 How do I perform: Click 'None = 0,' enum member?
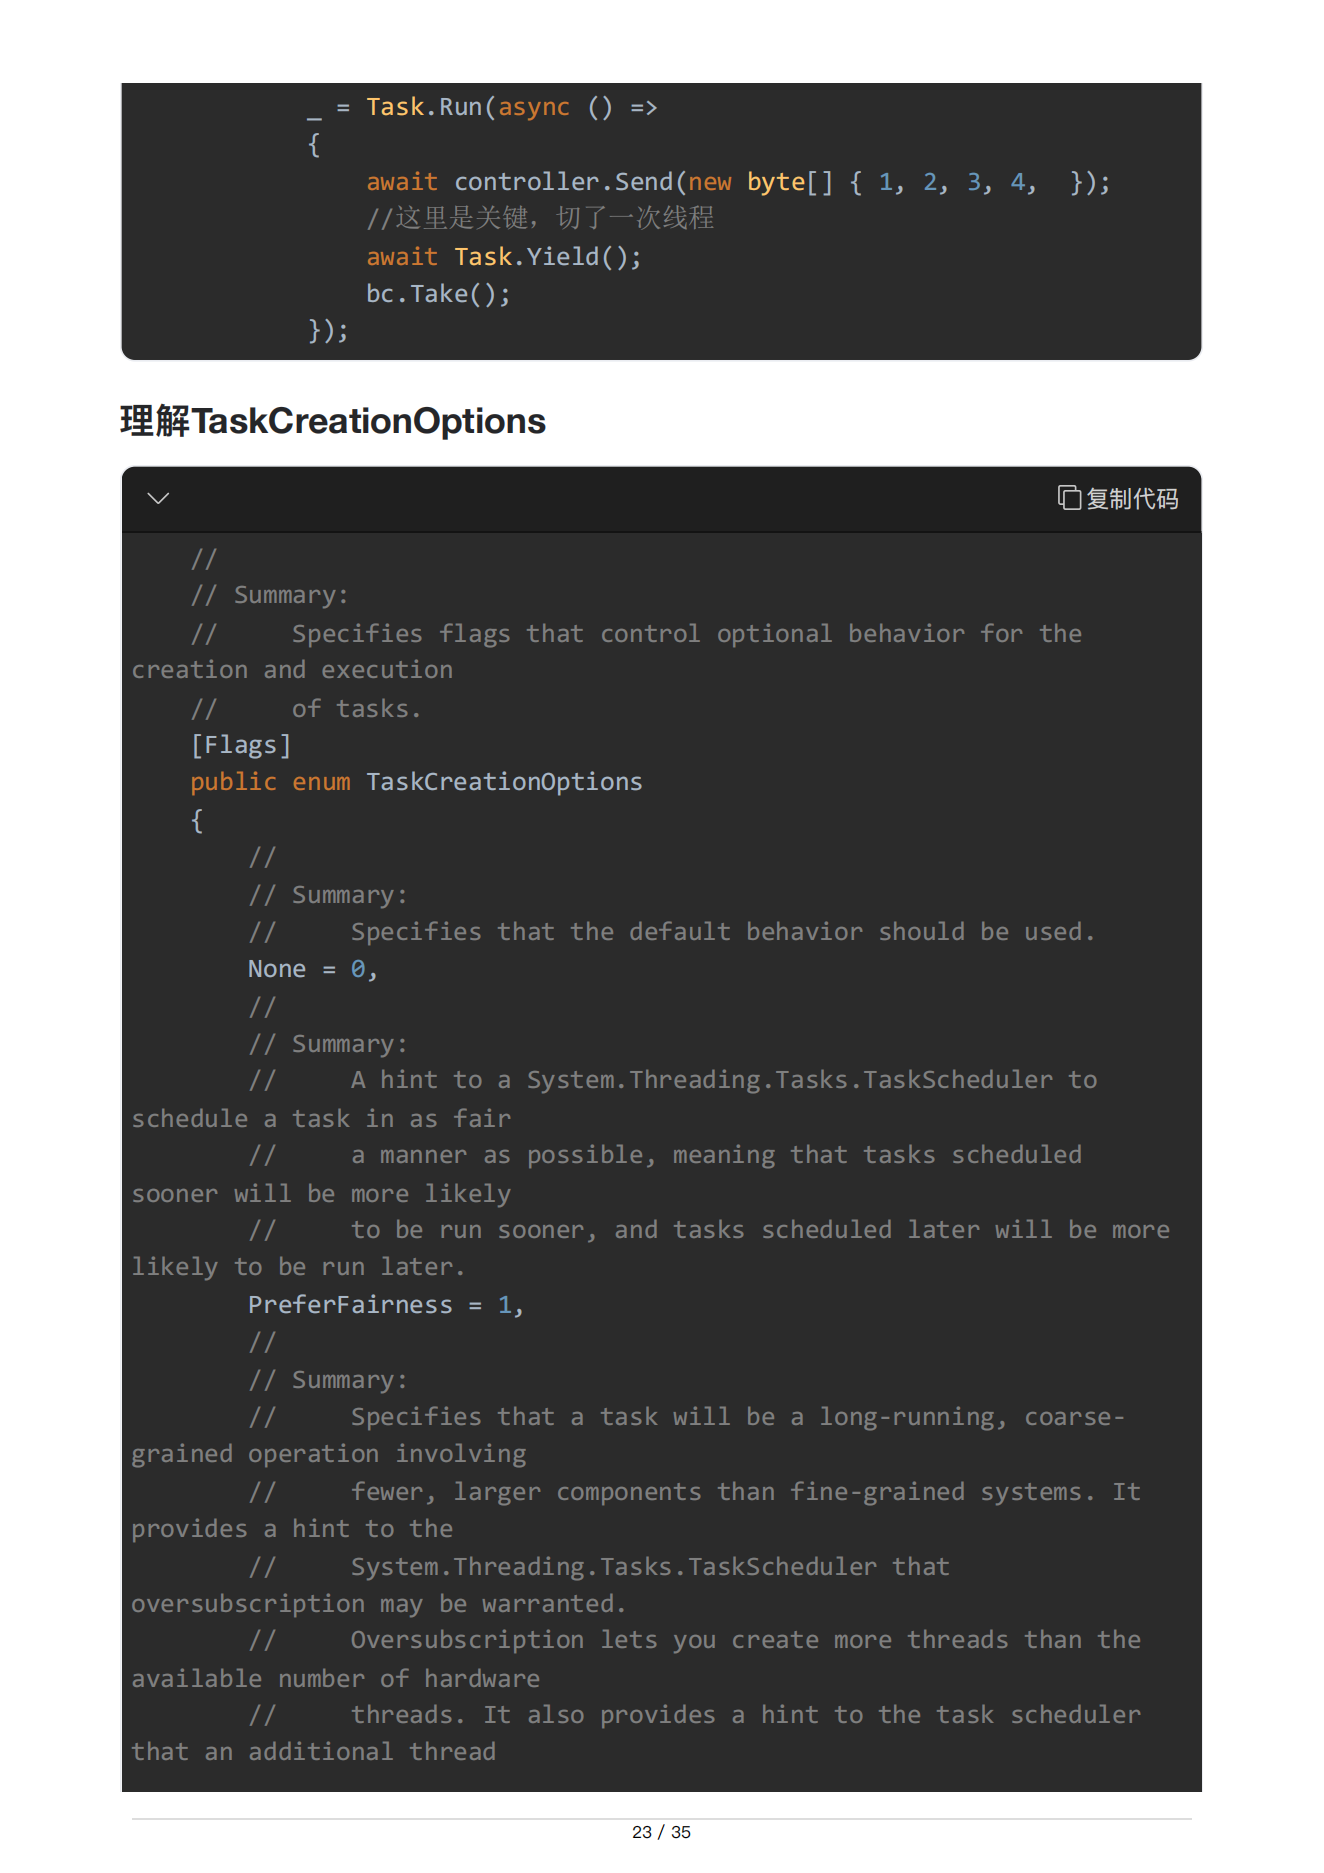(x=313, y=969)
